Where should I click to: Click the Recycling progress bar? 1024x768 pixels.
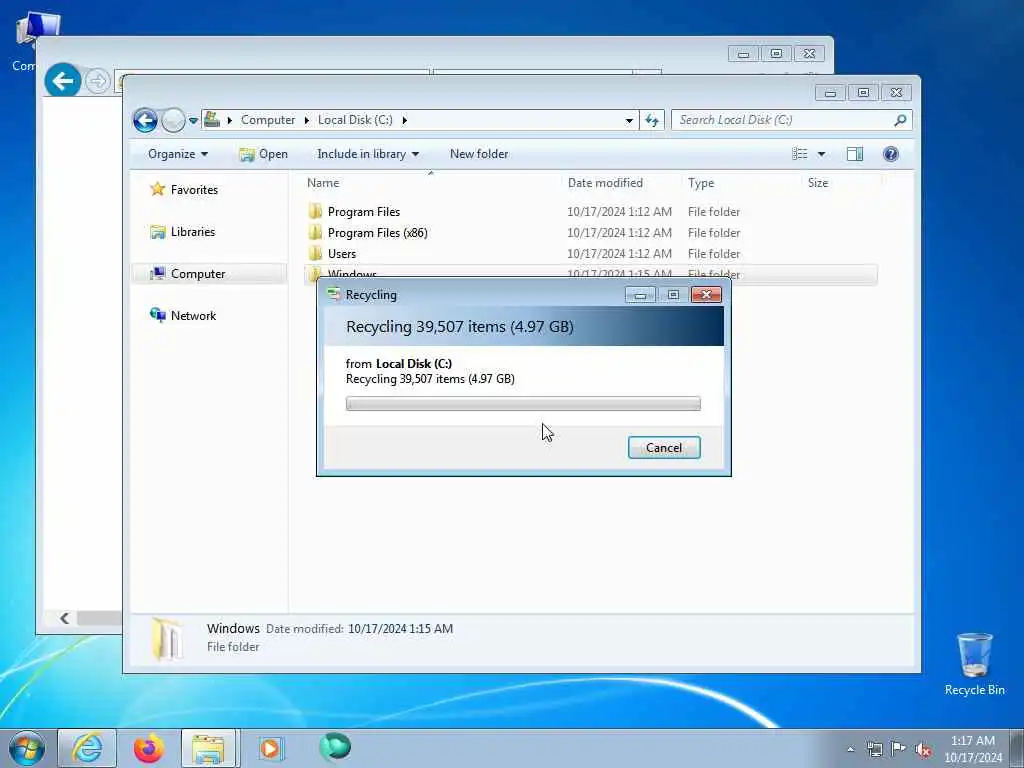(523, 404)
